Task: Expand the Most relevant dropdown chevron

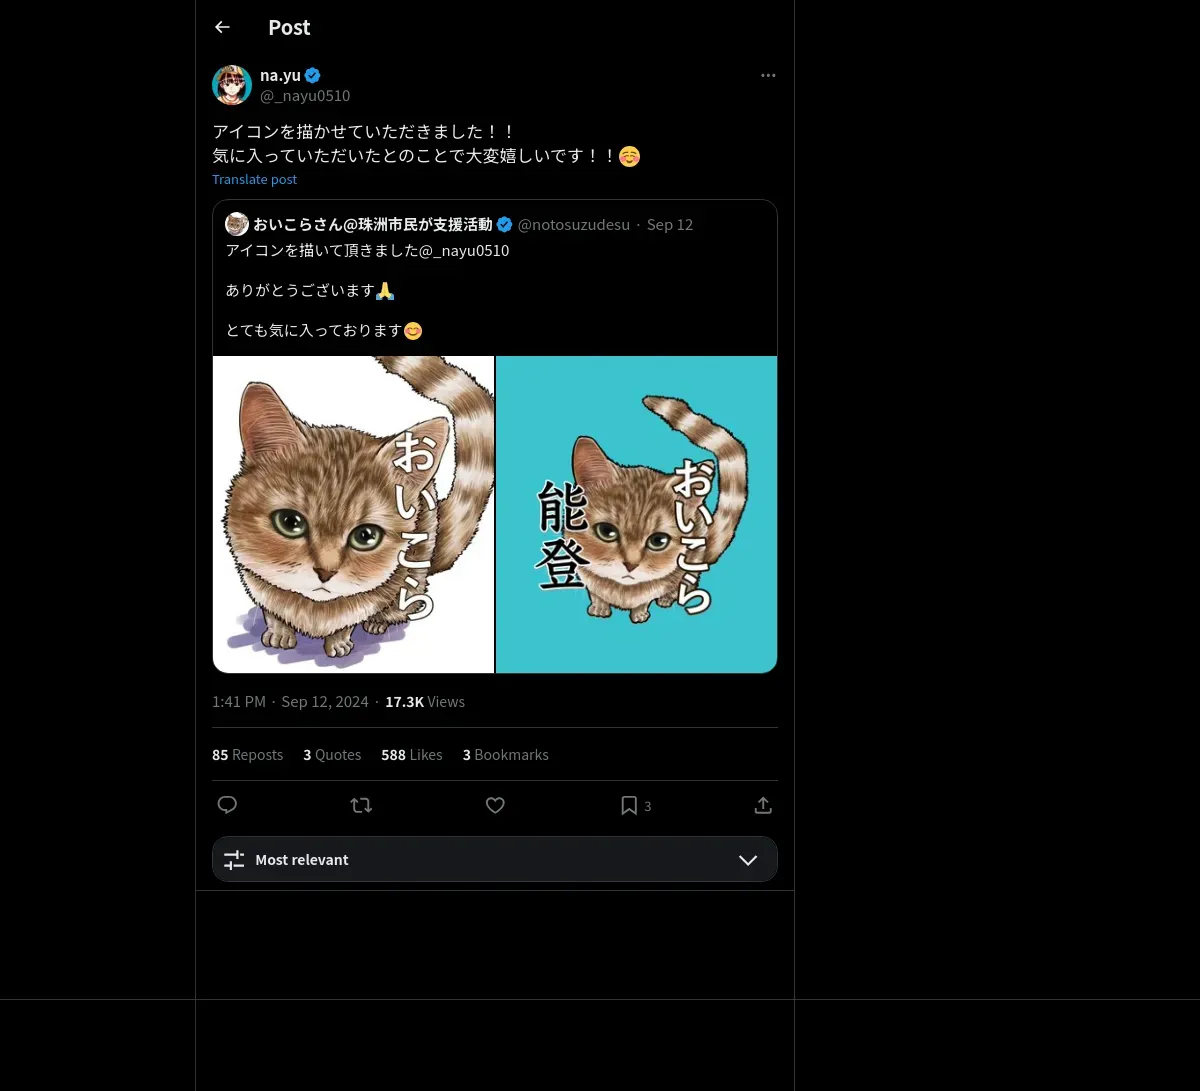Action: click(748, 860)
